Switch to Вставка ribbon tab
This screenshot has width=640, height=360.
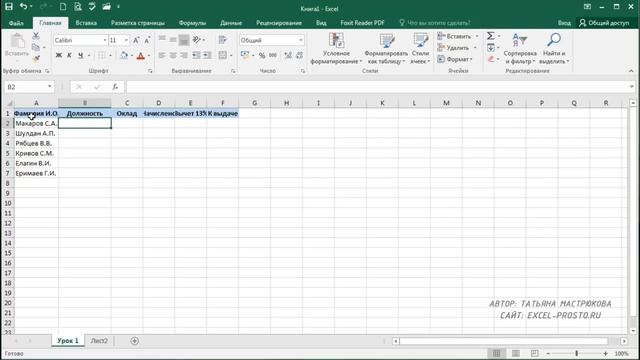tap(86, 23)
